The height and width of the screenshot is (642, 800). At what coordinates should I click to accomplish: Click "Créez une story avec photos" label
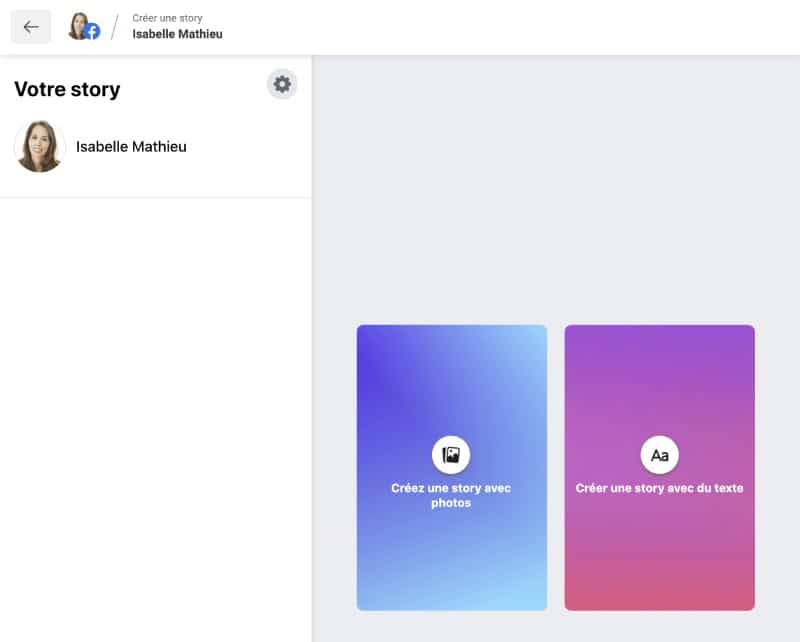[451, 495]
